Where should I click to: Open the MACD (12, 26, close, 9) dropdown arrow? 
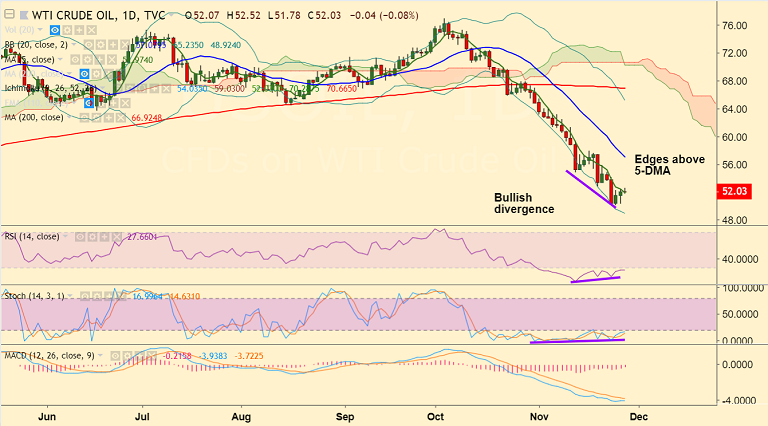click(100, 355)
